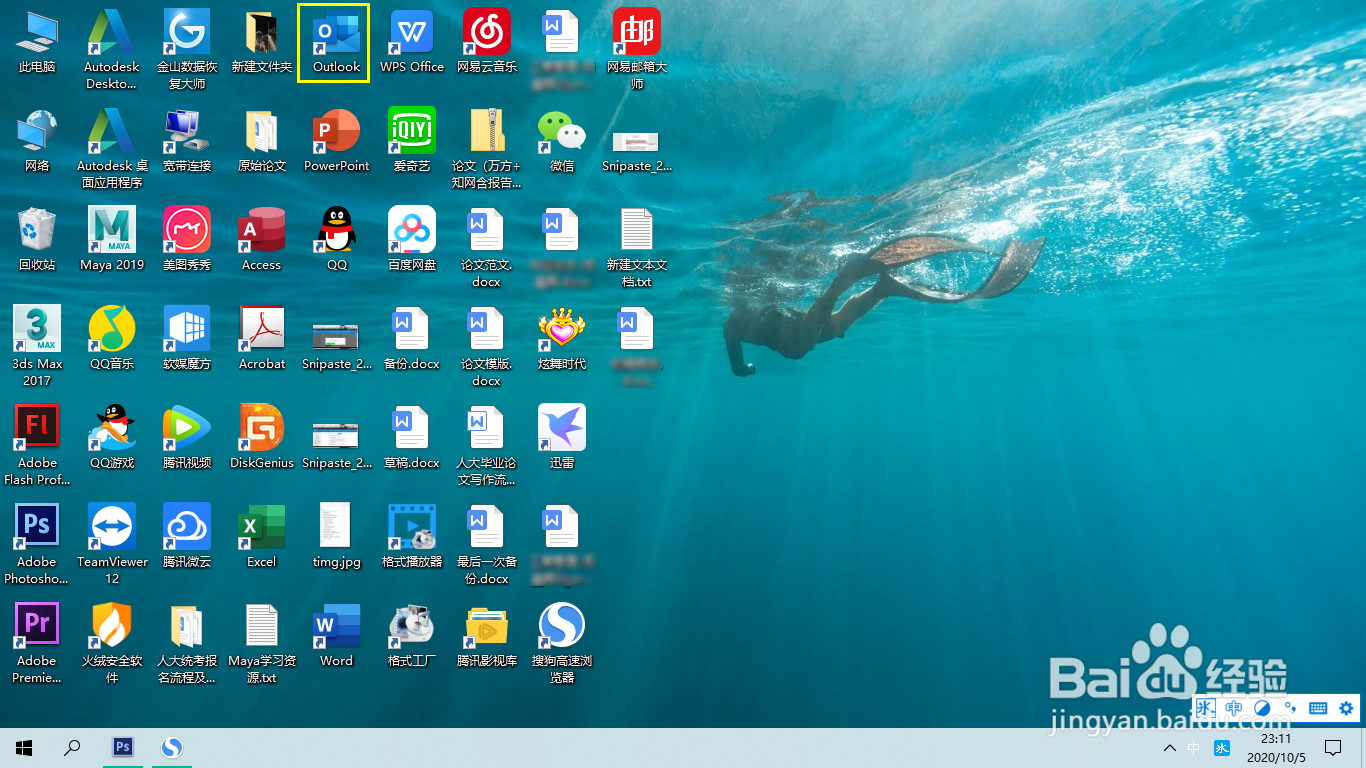
Task: Toggle punctuation mode in IME bar
Action: (1290, 708)
